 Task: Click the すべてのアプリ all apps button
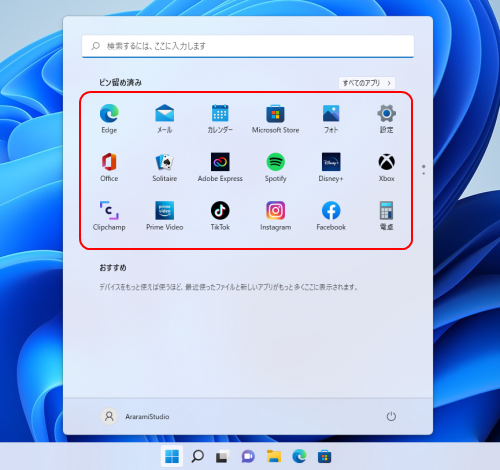[x=367, y=83]
